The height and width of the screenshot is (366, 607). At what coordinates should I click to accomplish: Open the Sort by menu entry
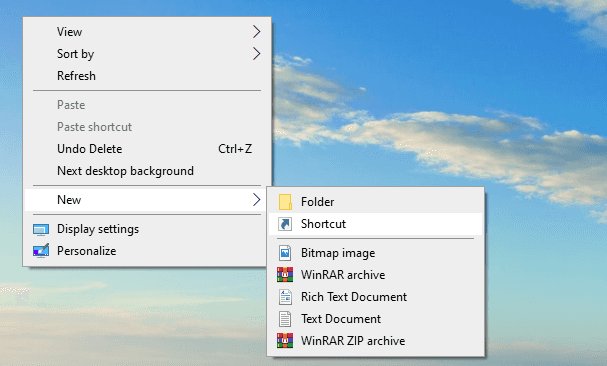pos(147,54)
